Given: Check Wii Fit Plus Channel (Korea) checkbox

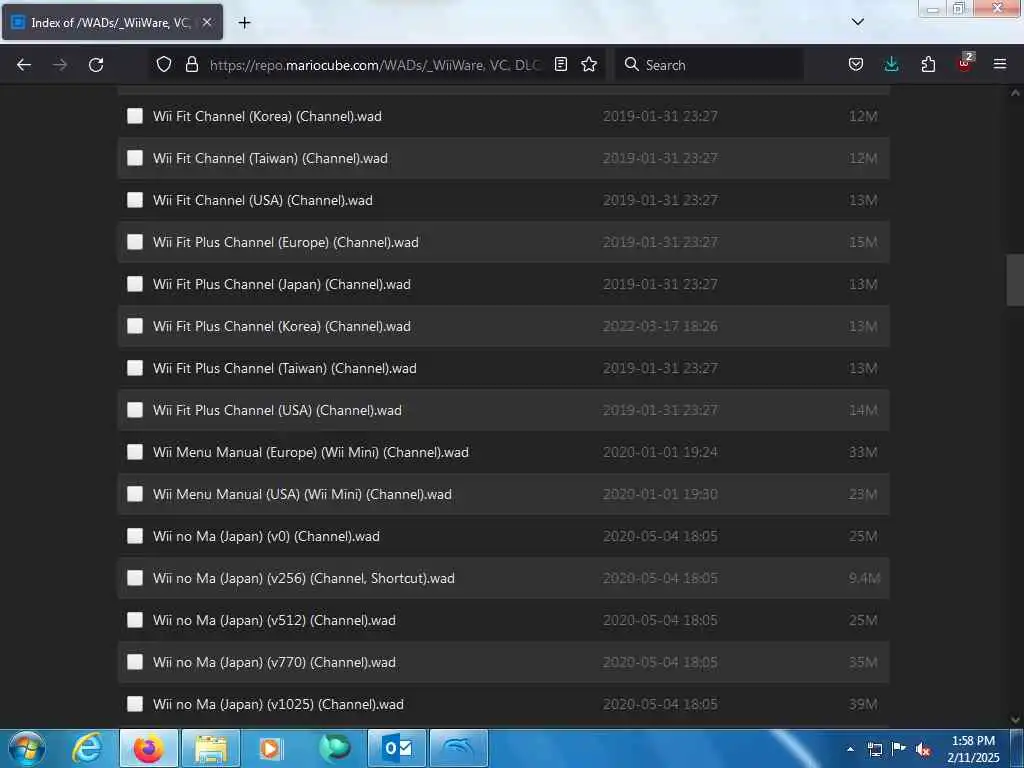Looking at the screenshot, I should [x=135, y=326].
